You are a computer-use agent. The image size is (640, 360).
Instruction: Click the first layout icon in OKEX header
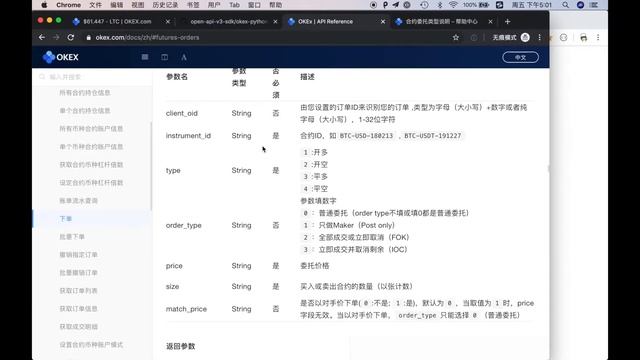[145, 57]
